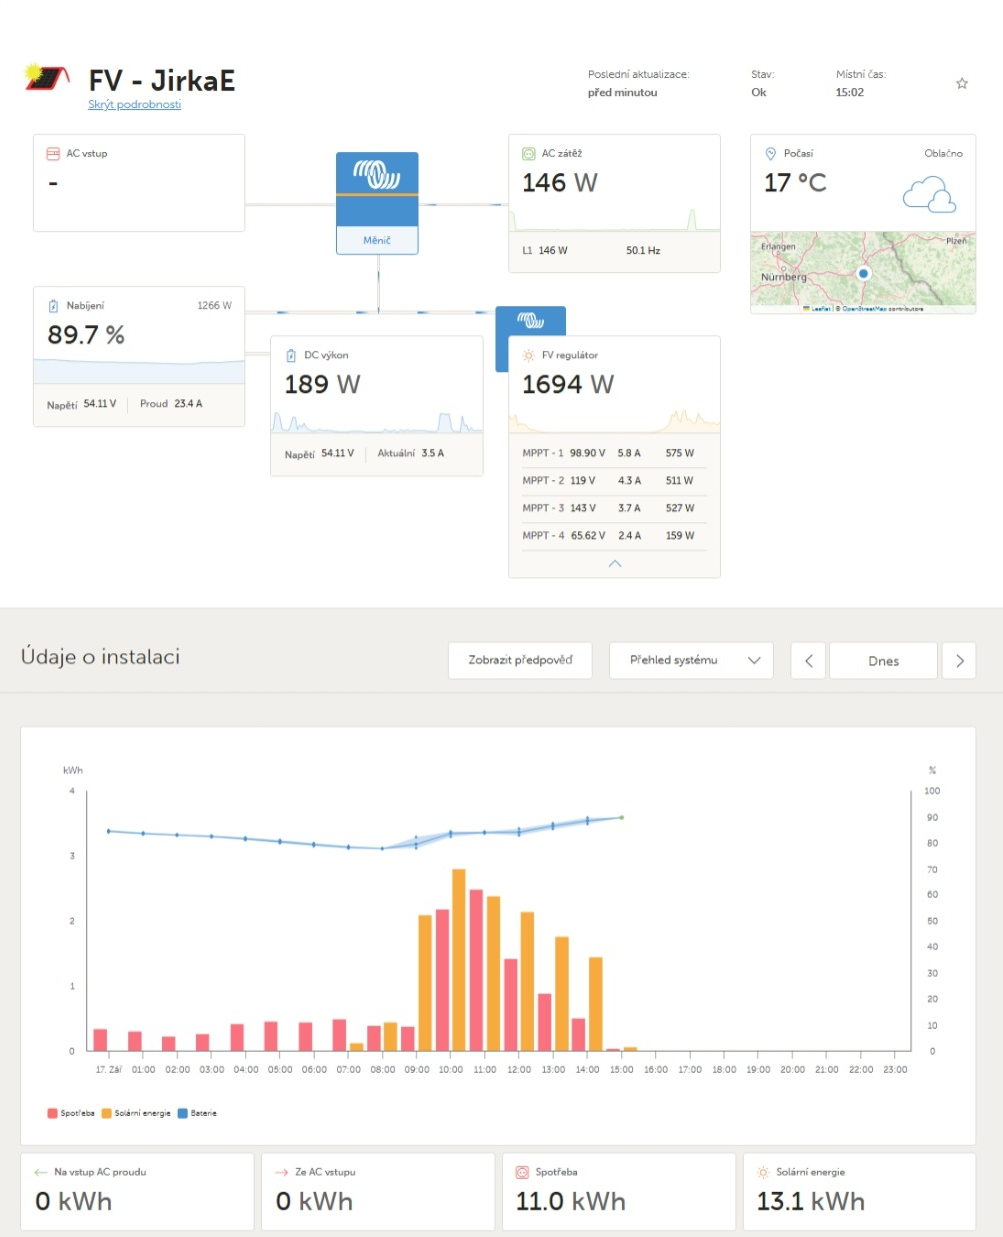The height and width of the screenshot is (1237, 1003).
Task: Click the AC vstup input icon
Action: tap(53, 154)
